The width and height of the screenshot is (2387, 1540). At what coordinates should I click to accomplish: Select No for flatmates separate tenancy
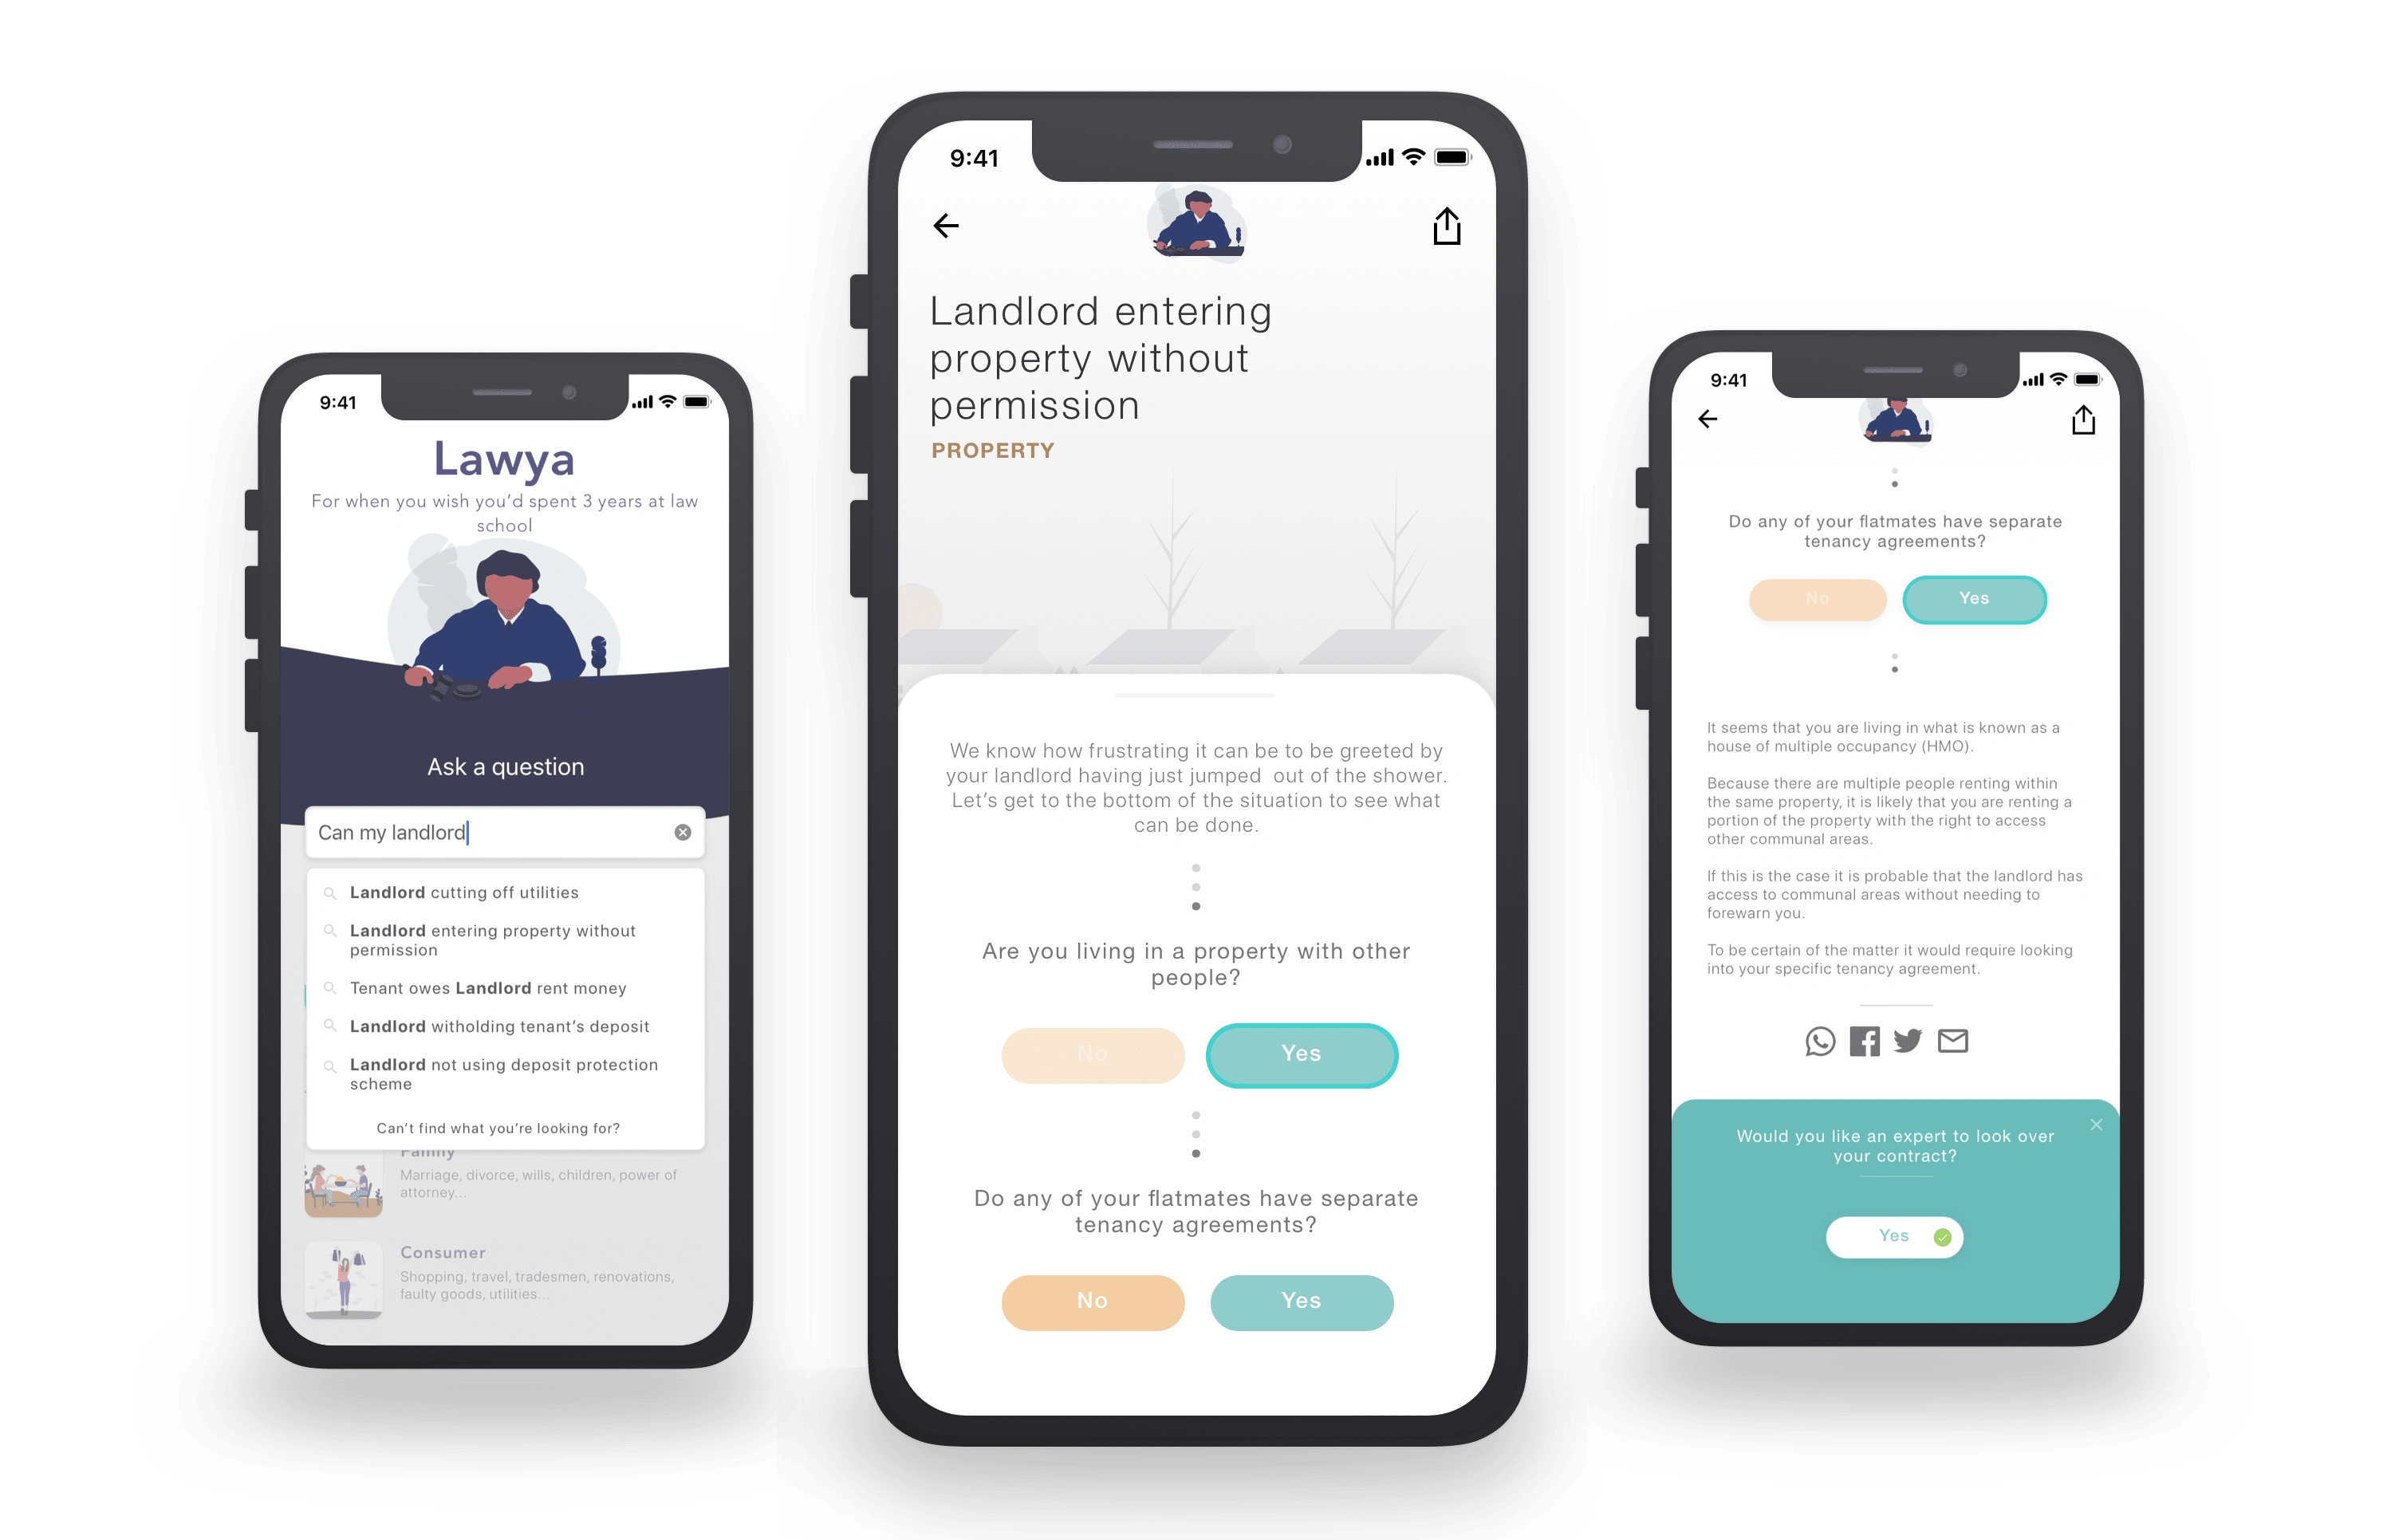coord(1091,1300)
